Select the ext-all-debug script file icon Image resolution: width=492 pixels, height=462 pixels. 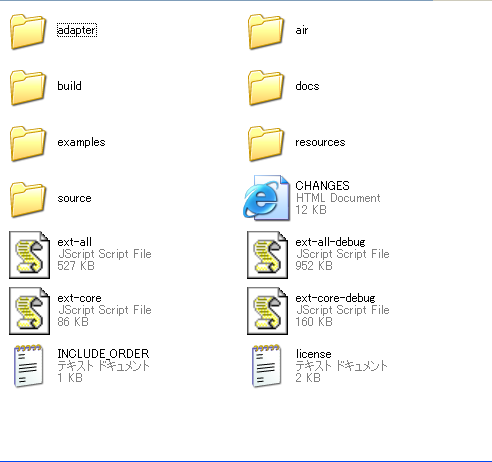pos(267,255)
